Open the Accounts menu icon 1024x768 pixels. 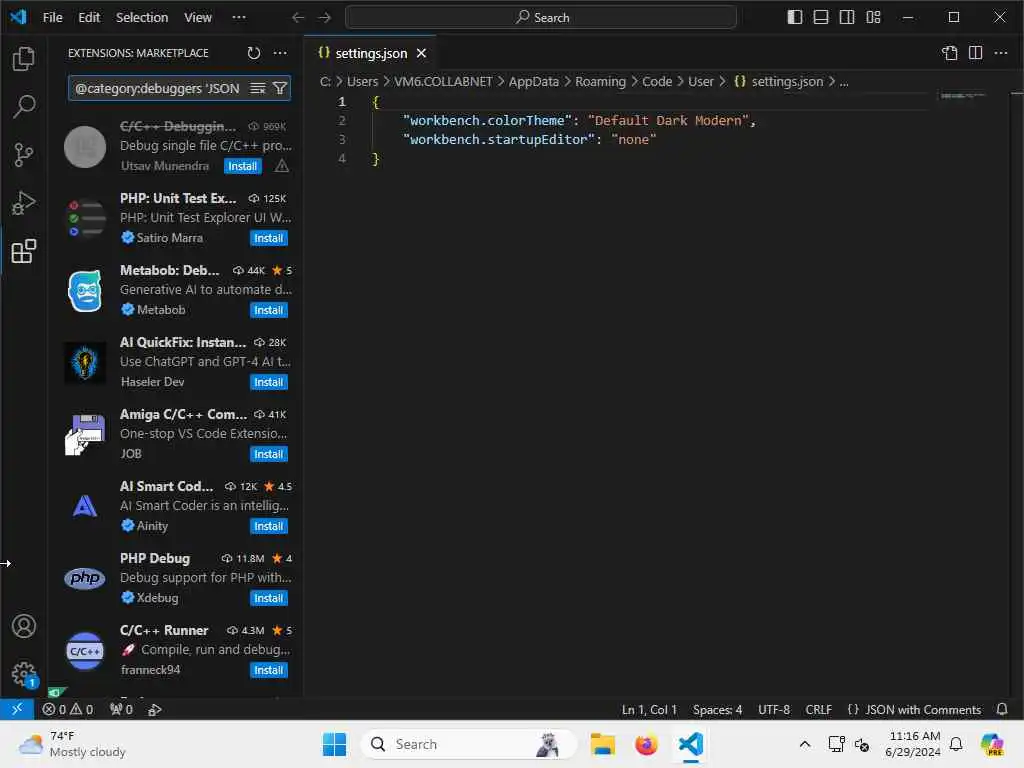(24, 626)
